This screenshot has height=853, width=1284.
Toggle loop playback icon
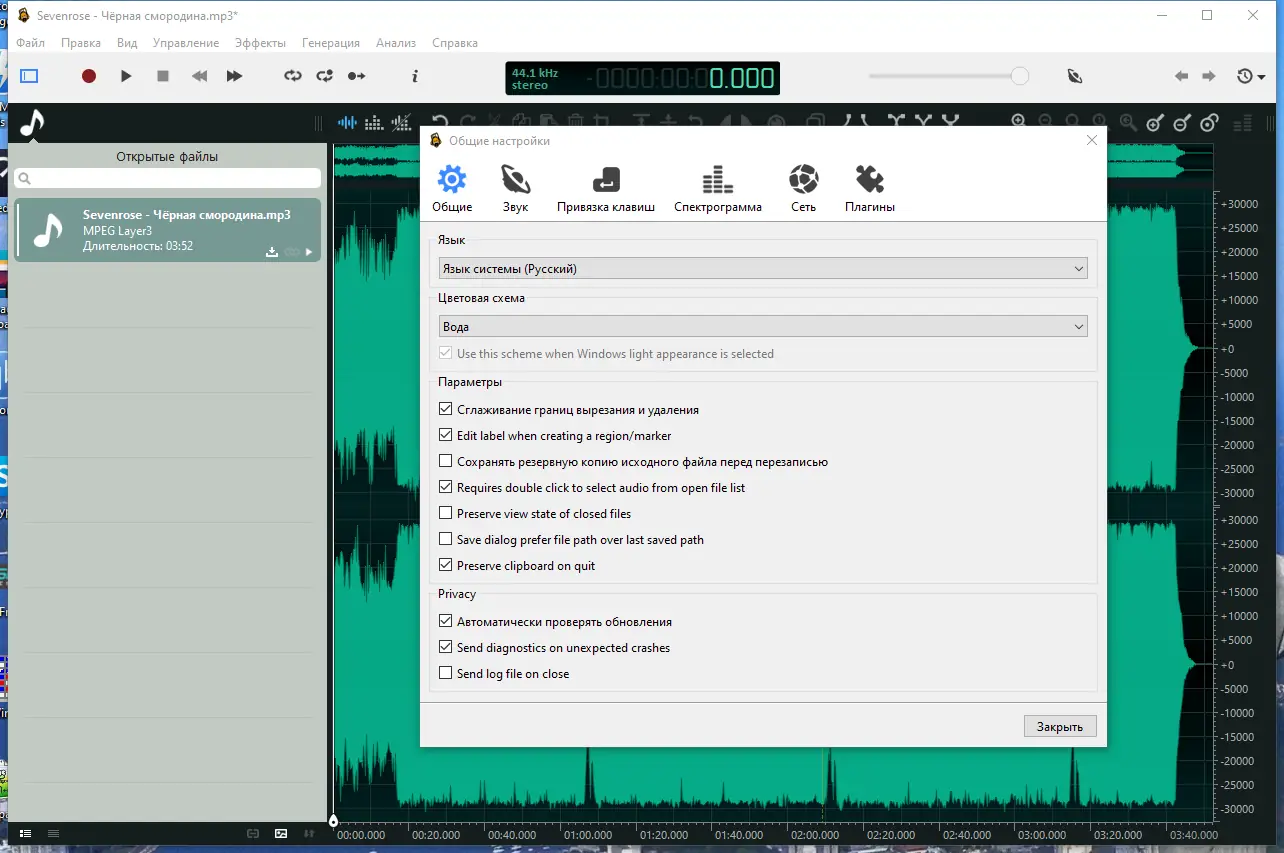[293, 76]
